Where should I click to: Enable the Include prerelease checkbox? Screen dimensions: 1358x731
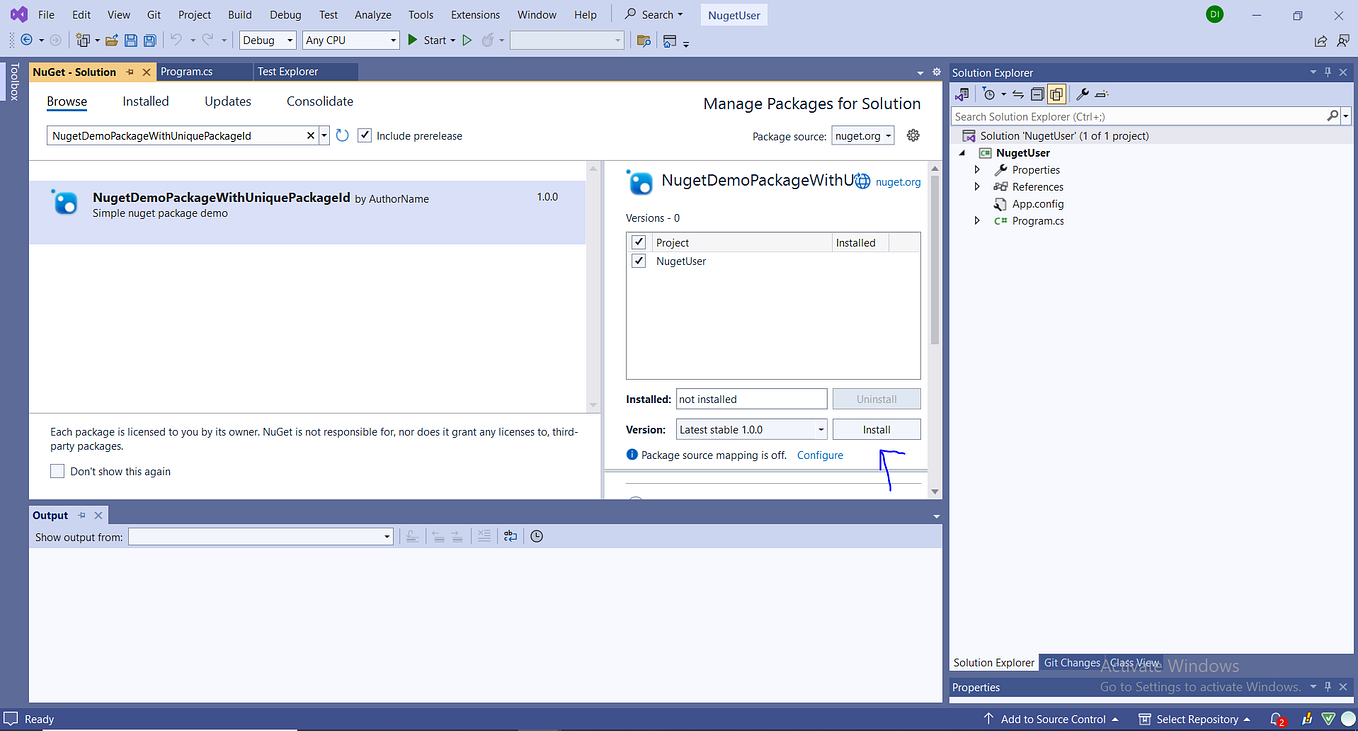coord(364,135)
